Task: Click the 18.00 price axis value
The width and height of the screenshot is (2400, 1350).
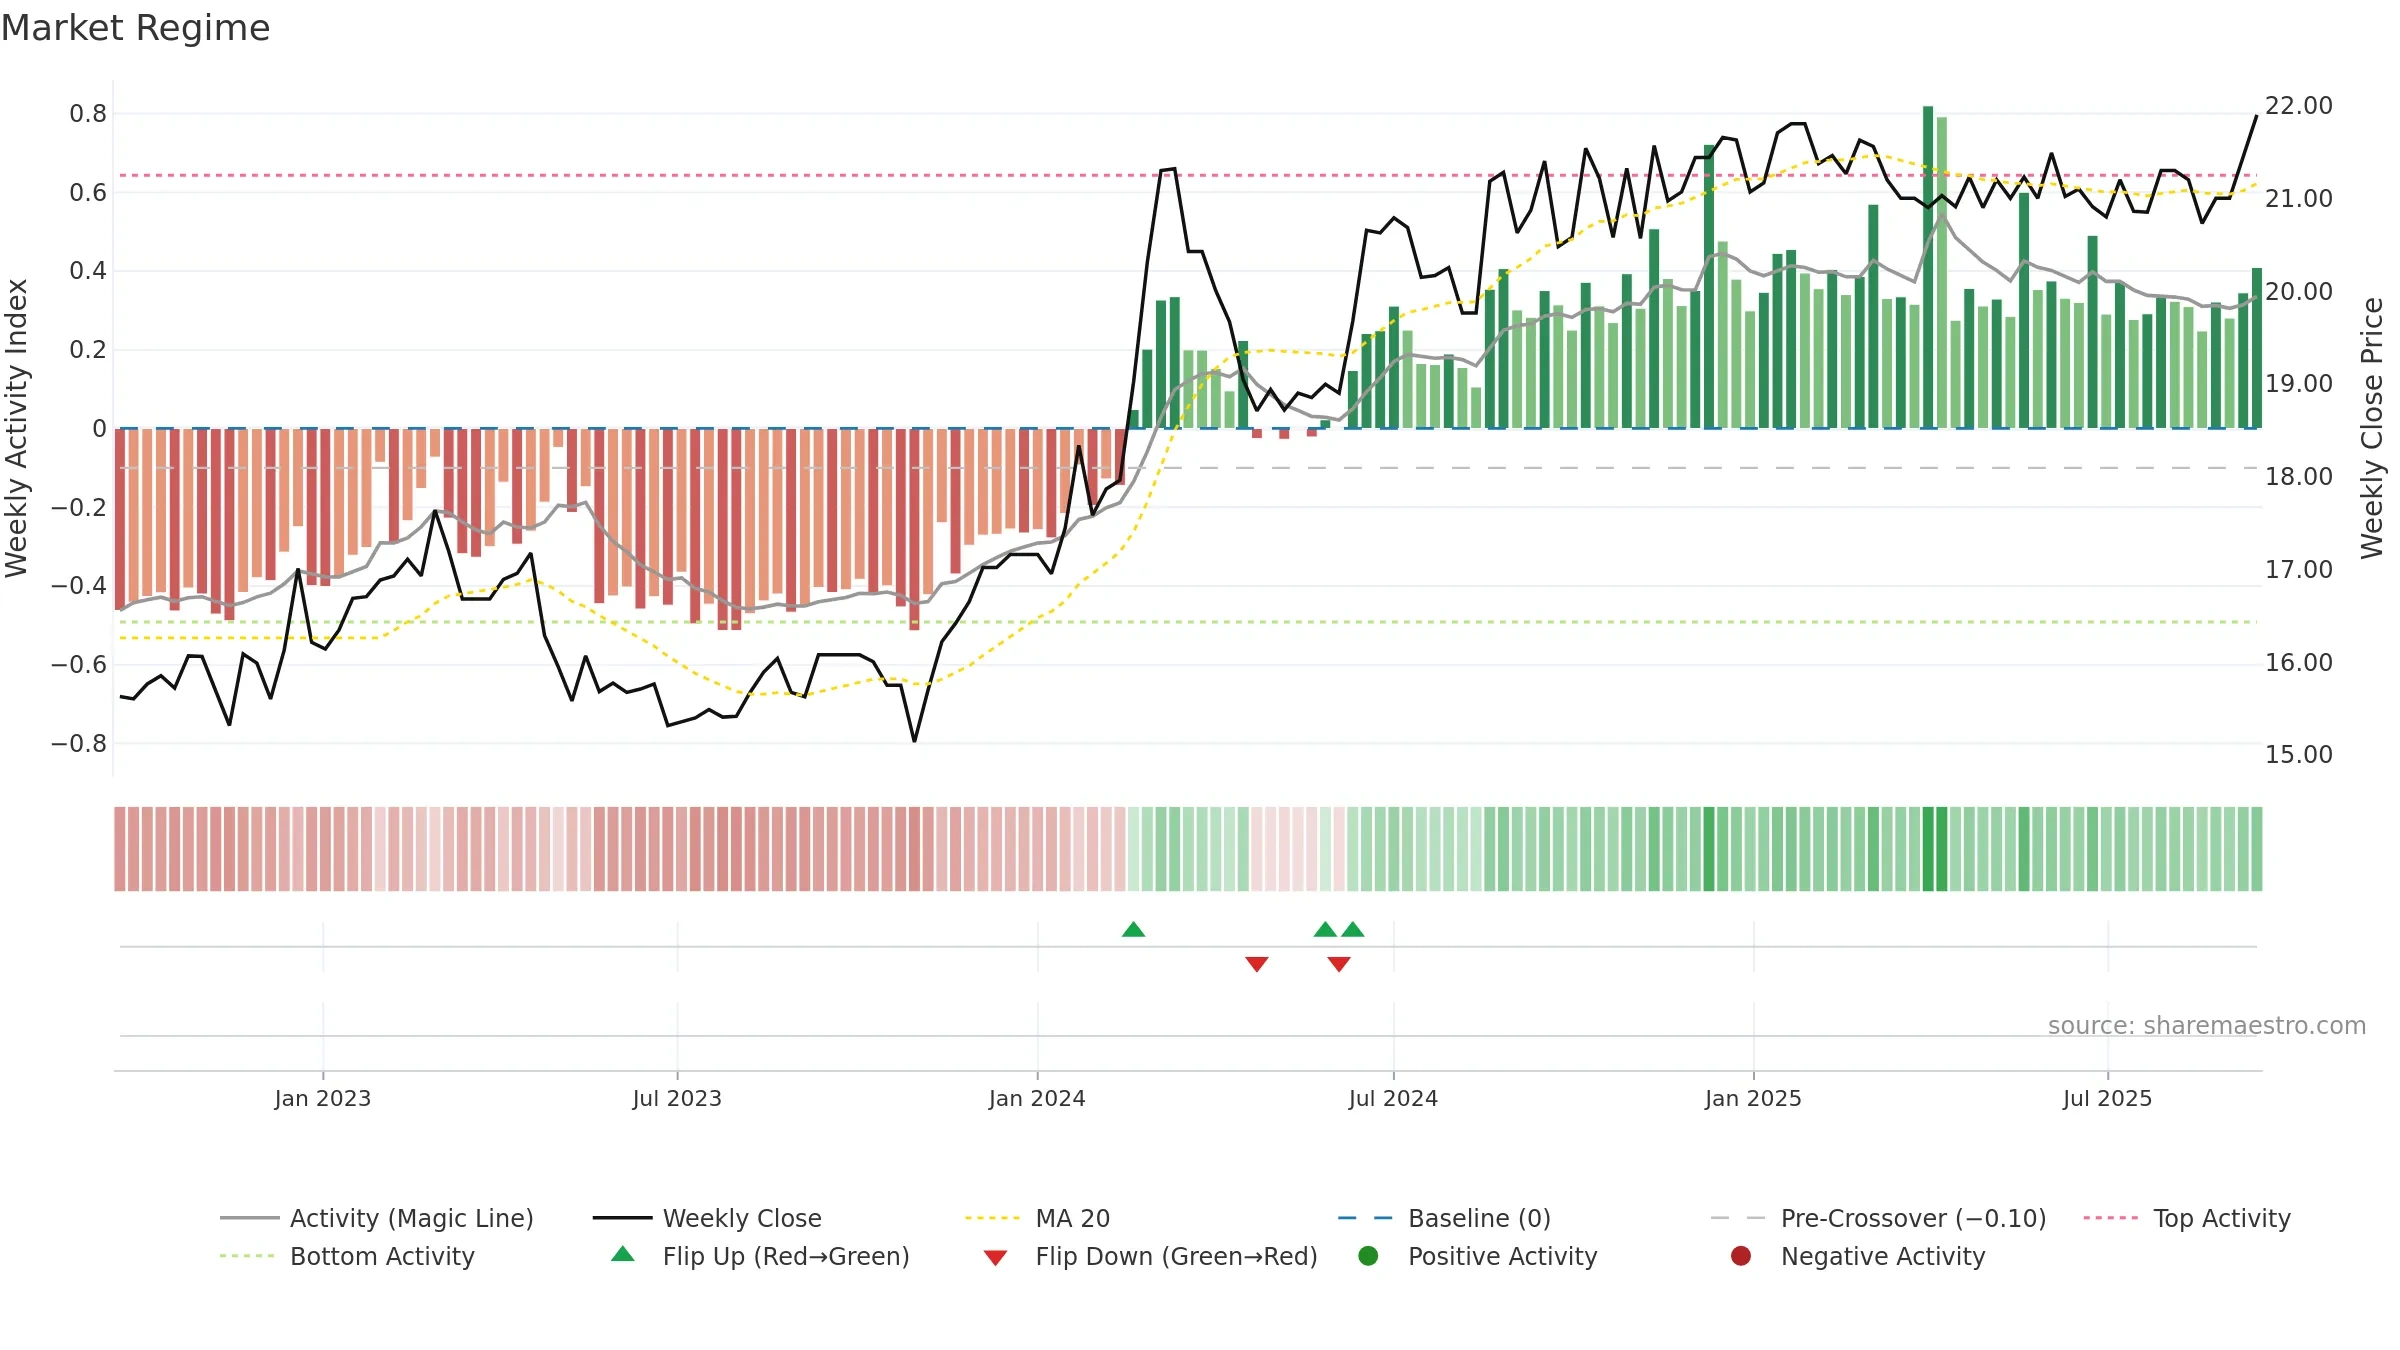Action: click(2299, 477)
